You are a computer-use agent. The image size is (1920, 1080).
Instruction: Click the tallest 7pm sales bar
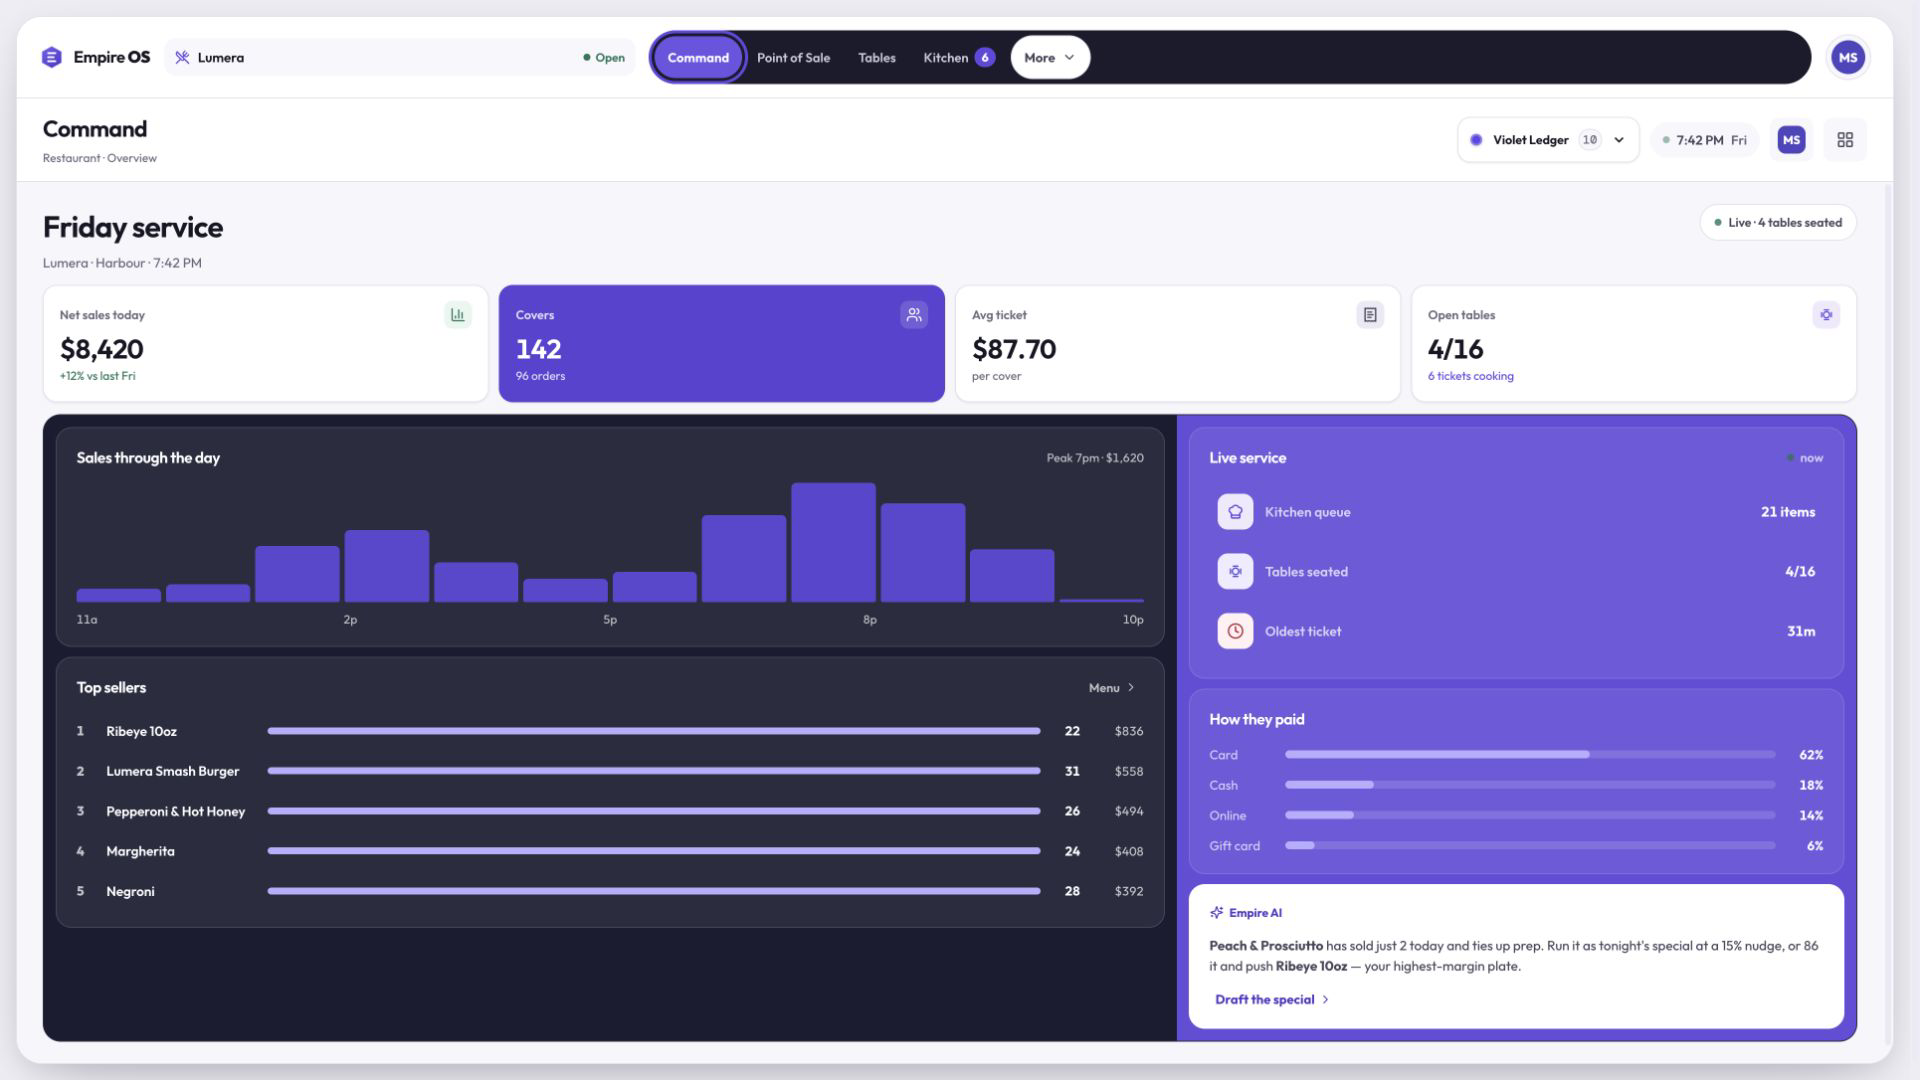point(833,543)
